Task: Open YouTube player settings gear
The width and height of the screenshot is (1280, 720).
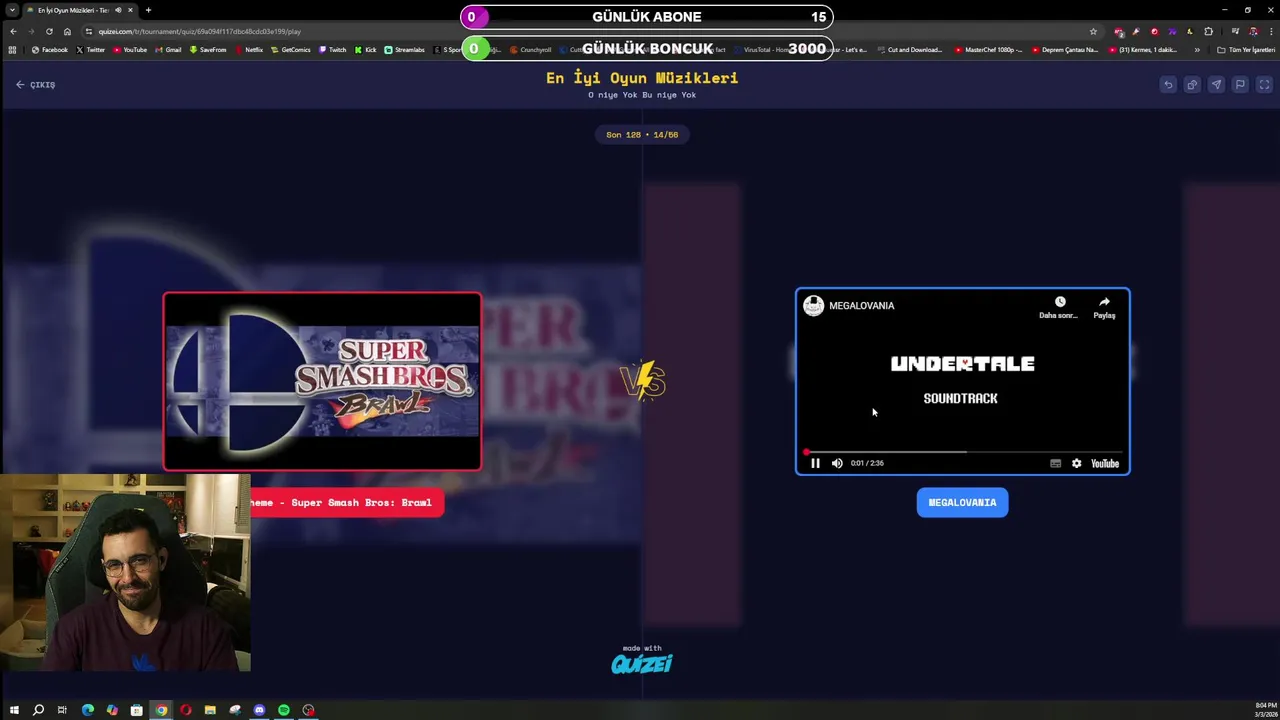Action: [x=1076, y=463]
